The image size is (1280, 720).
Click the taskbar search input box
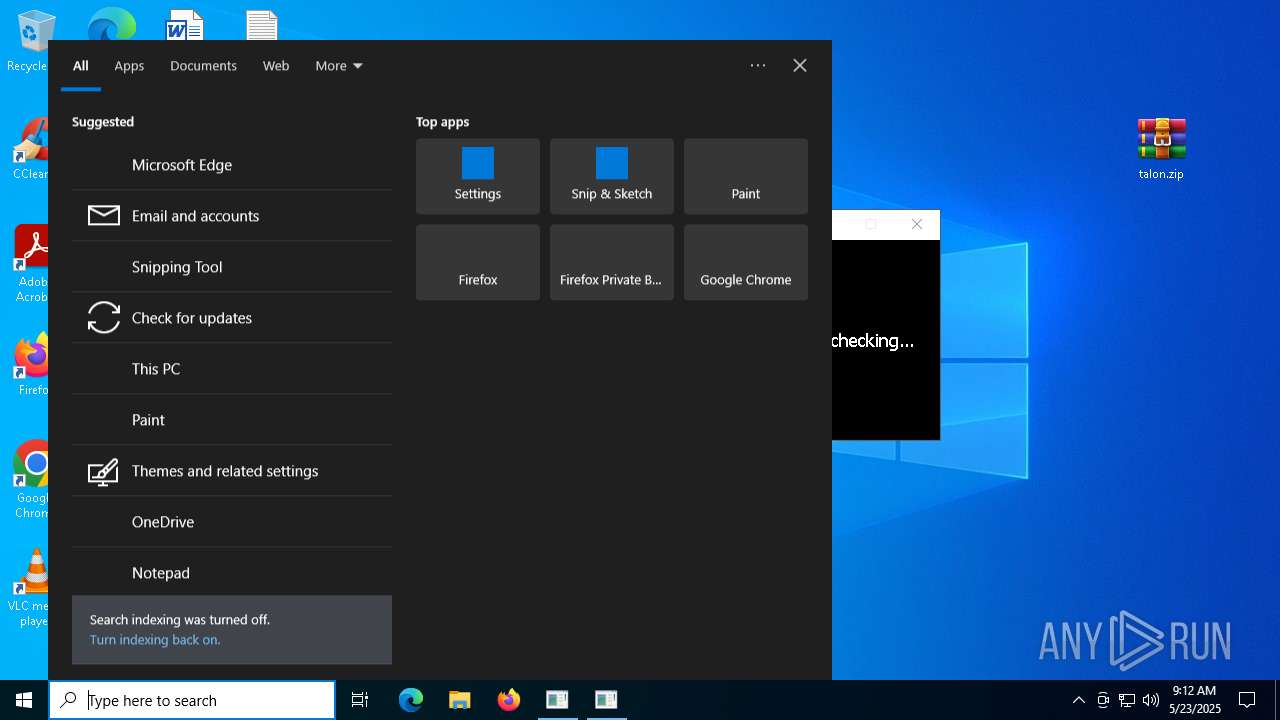click(x=192, y=700)
